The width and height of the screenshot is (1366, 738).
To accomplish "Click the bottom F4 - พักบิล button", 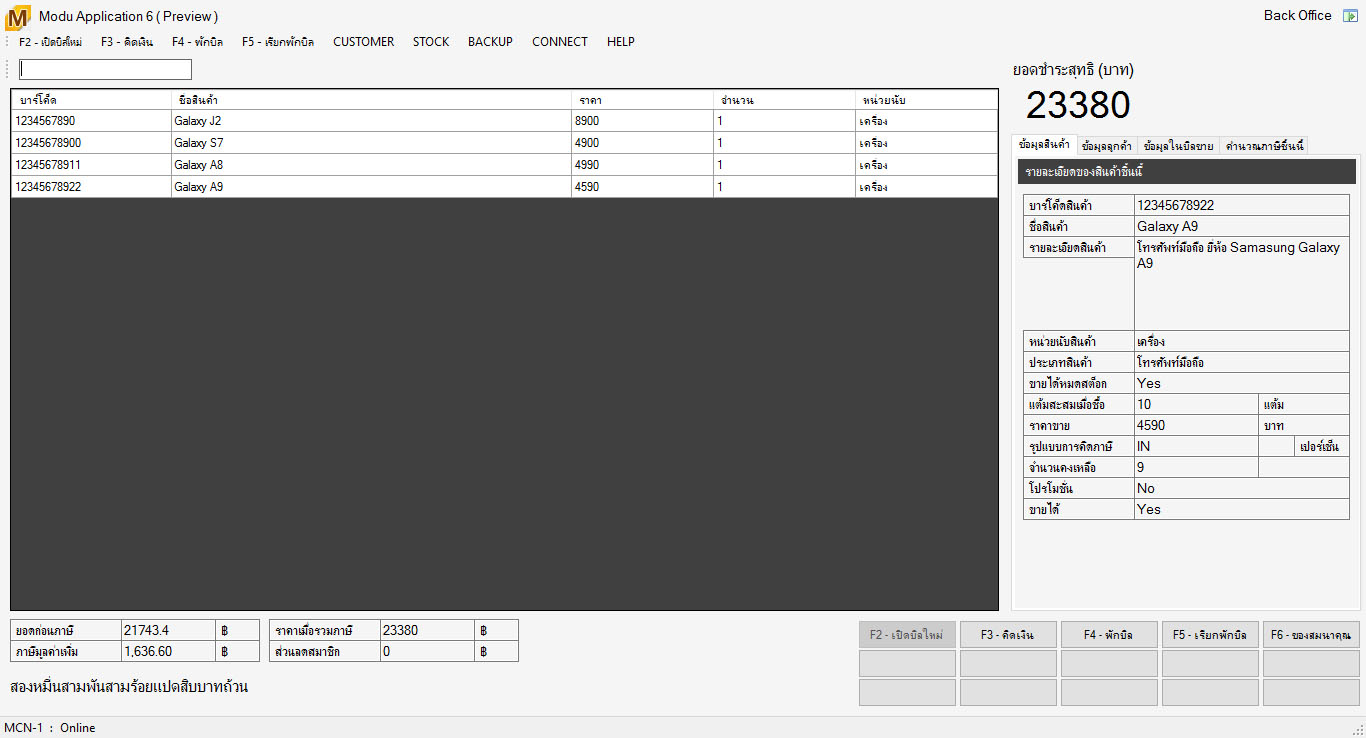I will 1109,635.
